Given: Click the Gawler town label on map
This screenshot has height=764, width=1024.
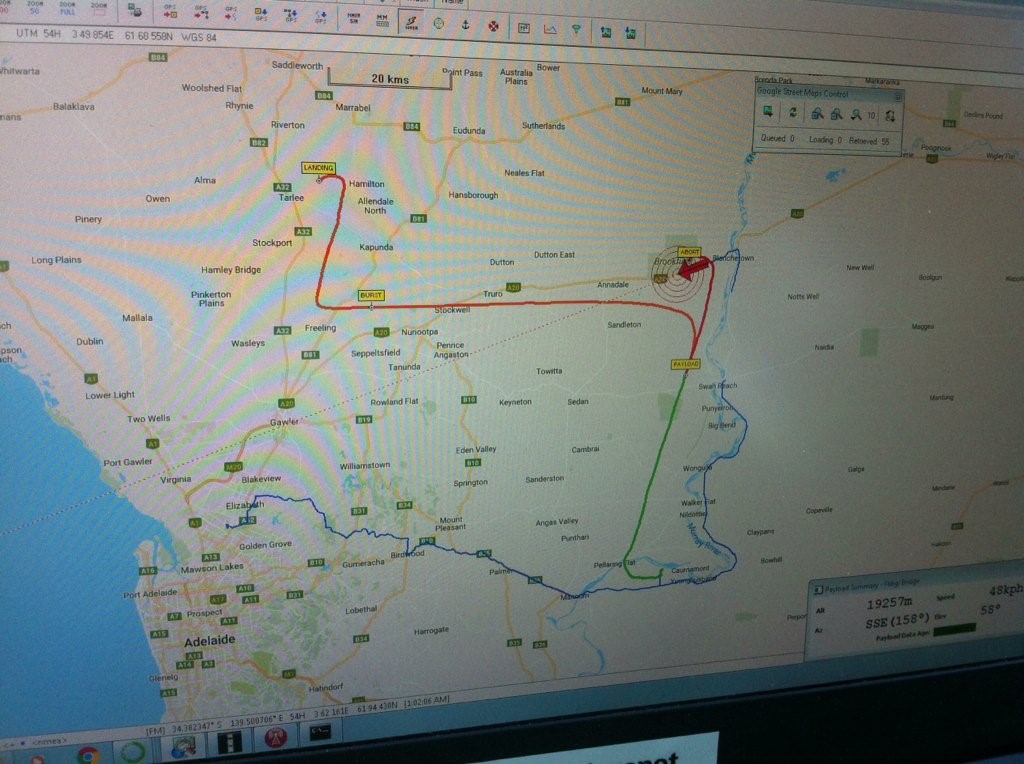Looking at the screenshot, I should 285,422.
